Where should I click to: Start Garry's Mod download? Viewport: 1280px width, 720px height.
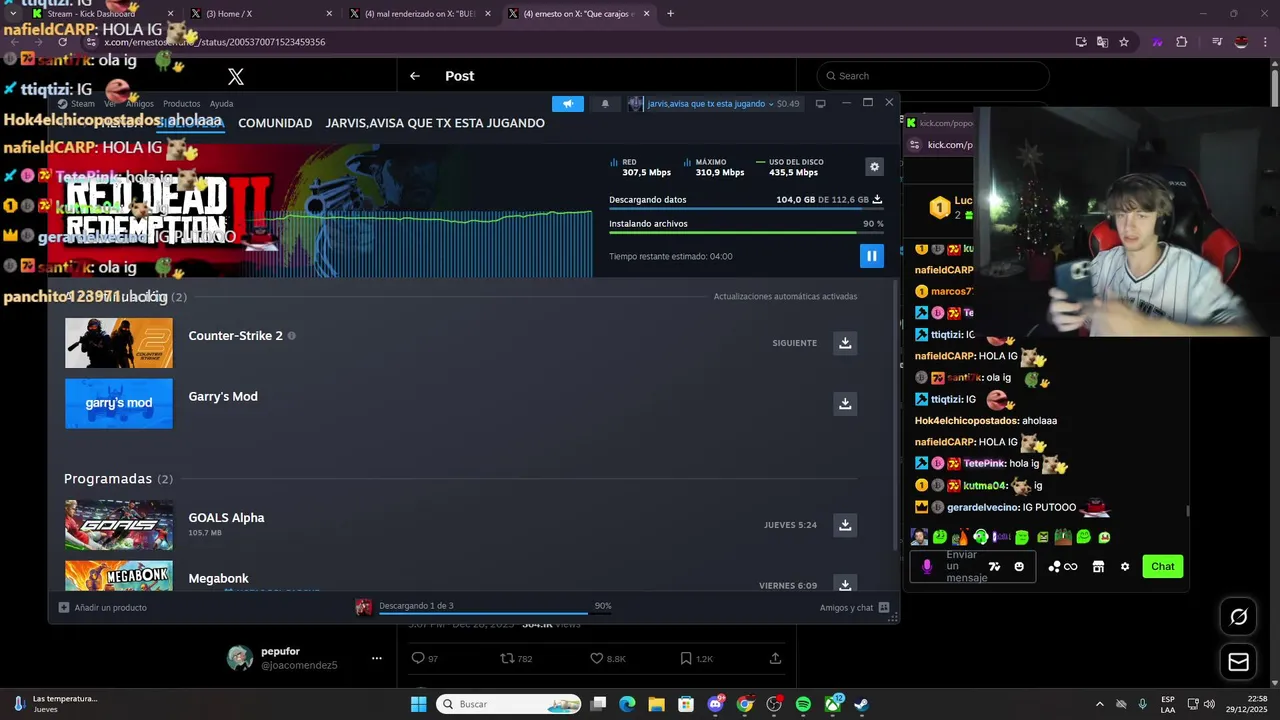tap(845, 404)
